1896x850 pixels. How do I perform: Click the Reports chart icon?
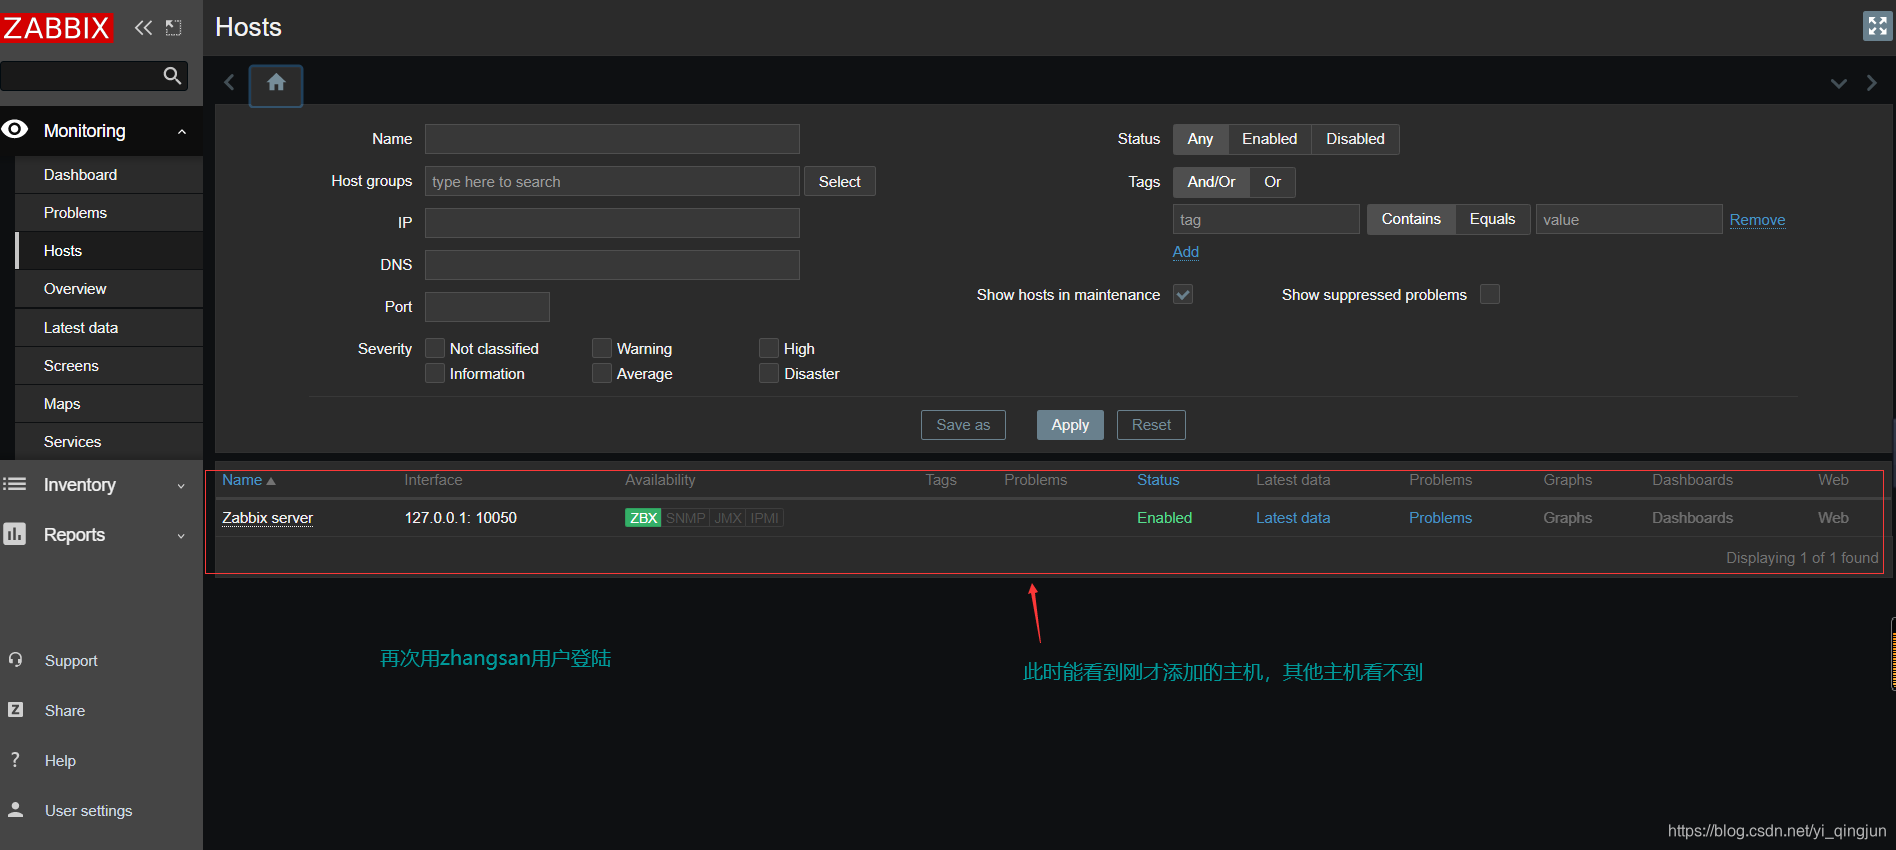[14, 533]
